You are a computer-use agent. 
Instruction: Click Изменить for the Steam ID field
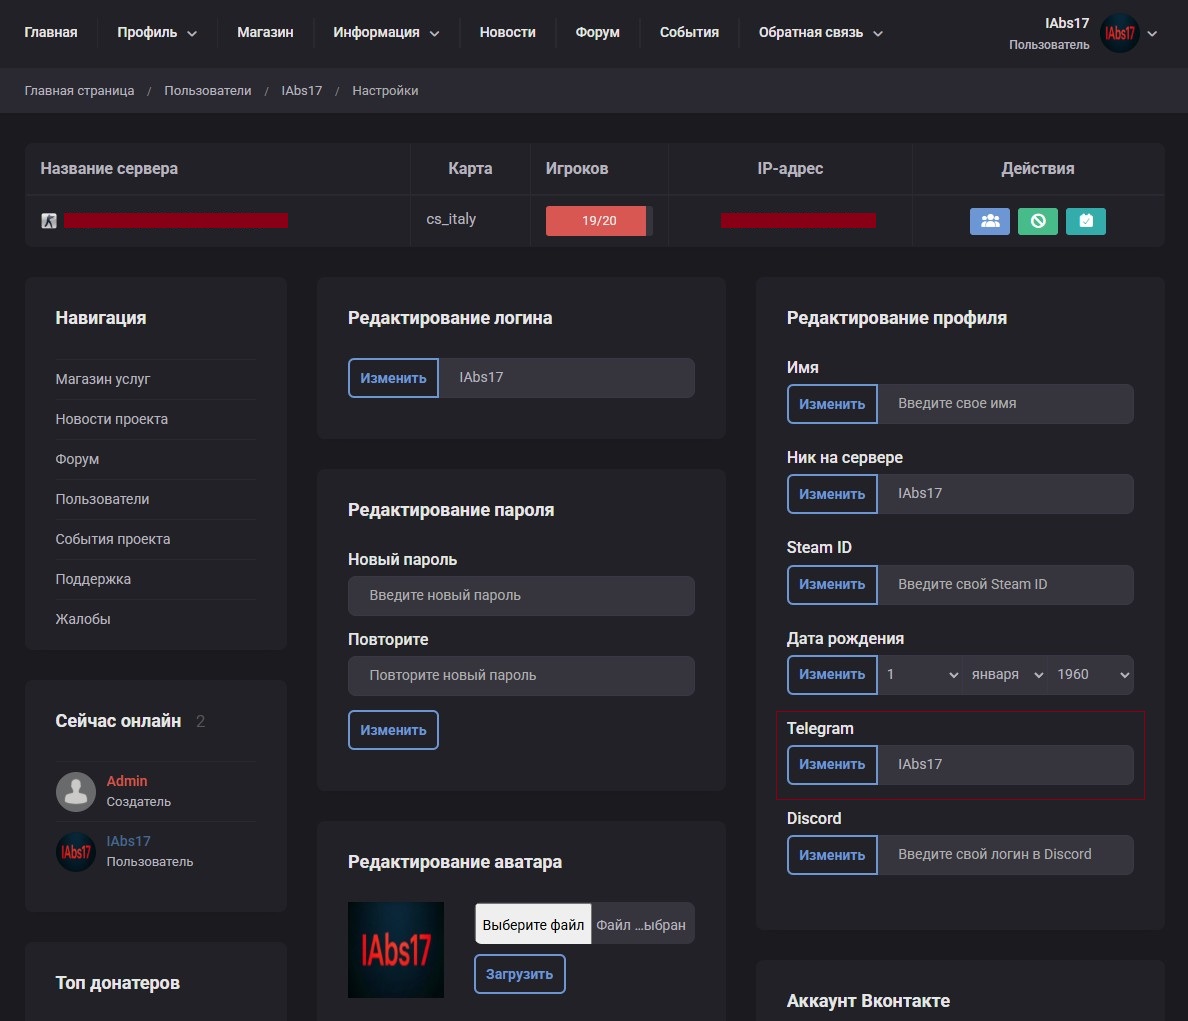[832, 585]
